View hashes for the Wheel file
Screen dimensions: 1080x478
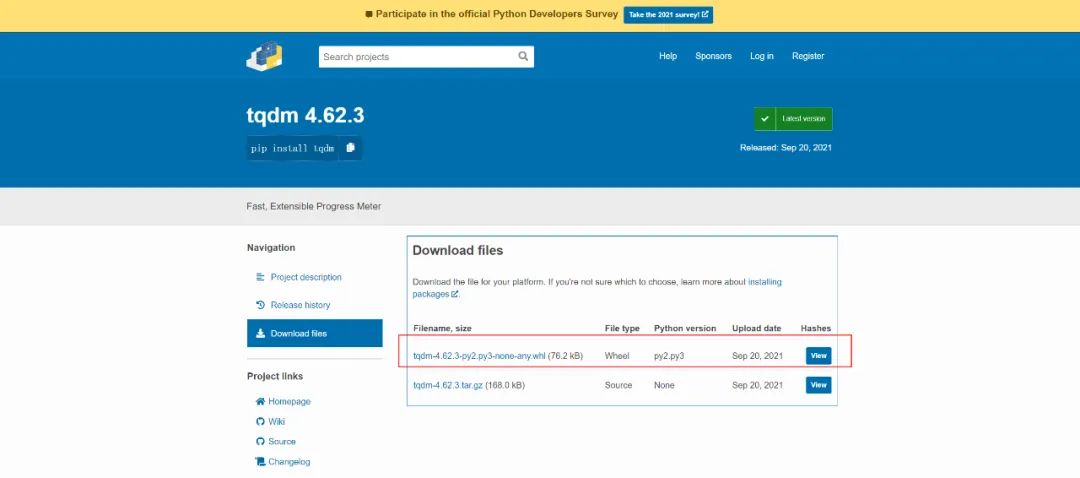point(818,356)
